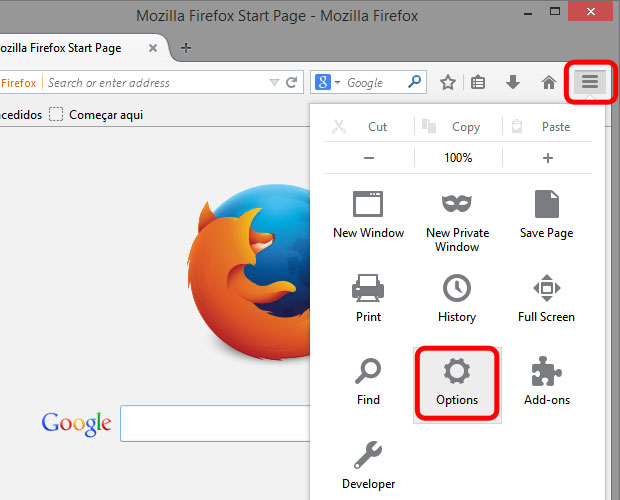The height and width of the screenshot is (500, 620).
Task: Click the search magnifier in Google box
Action: click(x=414, y=82)
